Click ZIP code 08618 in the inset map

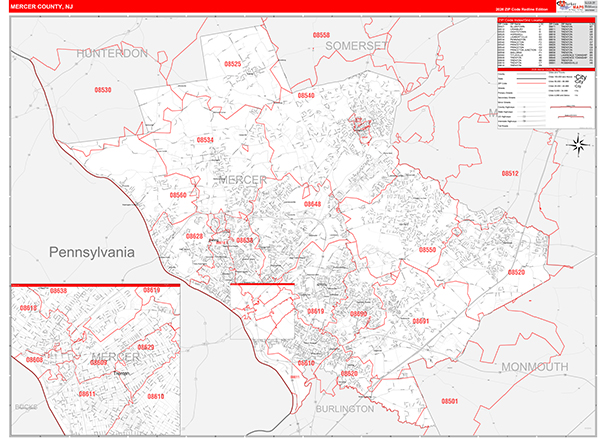click(x=28, y=308)
